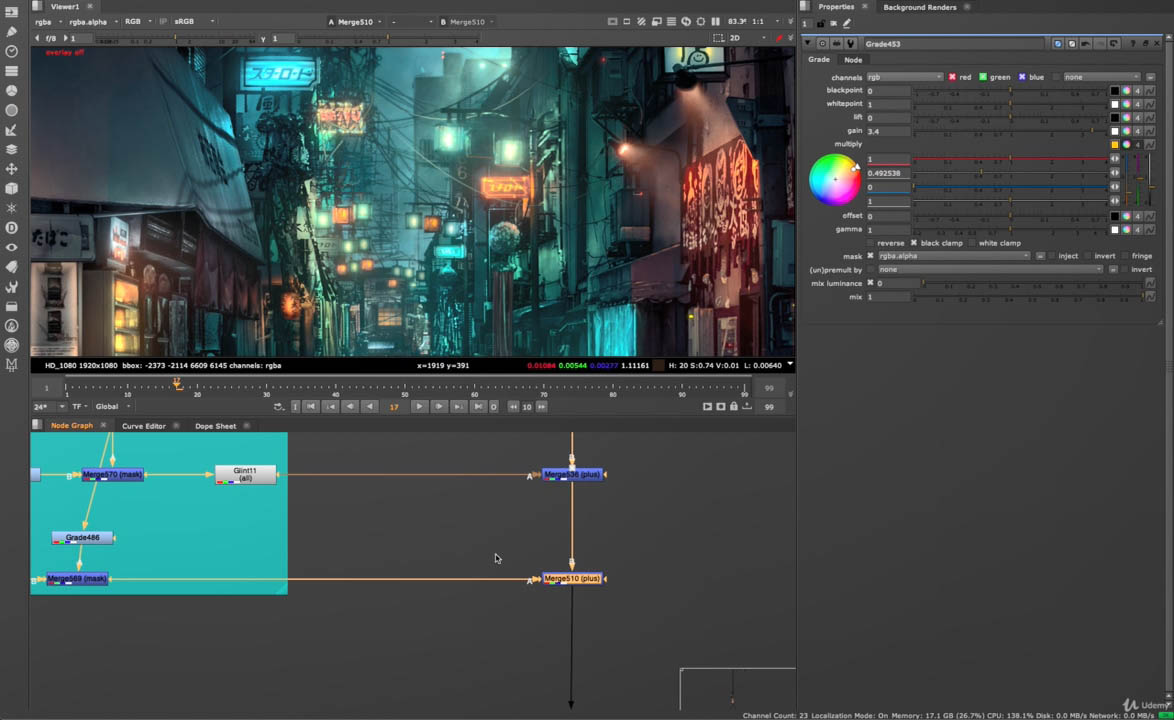Image resolution: width=1174 pixels, height=720 pixels.
Task: Click the pencil edit icon in Properties
Action: click(847, 24)
